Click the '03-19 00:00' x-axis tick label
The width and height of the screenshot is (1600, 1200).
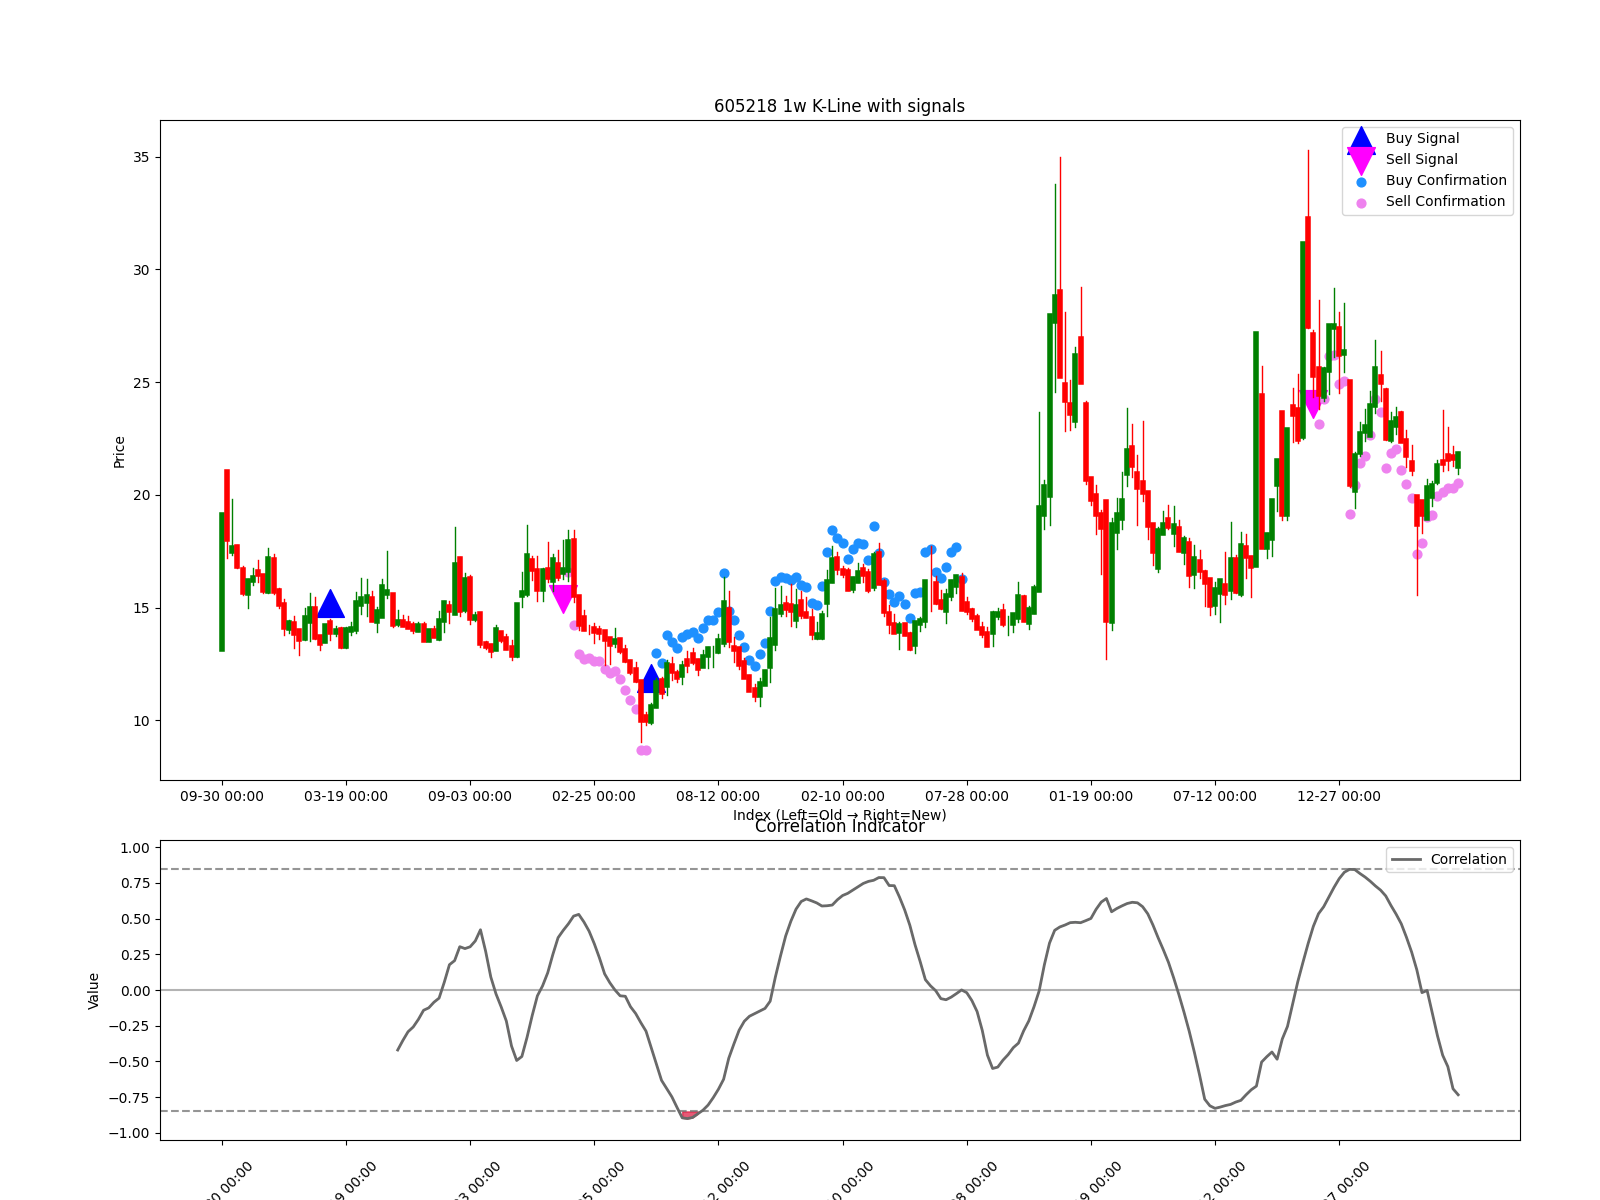click(x=346, y=796)
